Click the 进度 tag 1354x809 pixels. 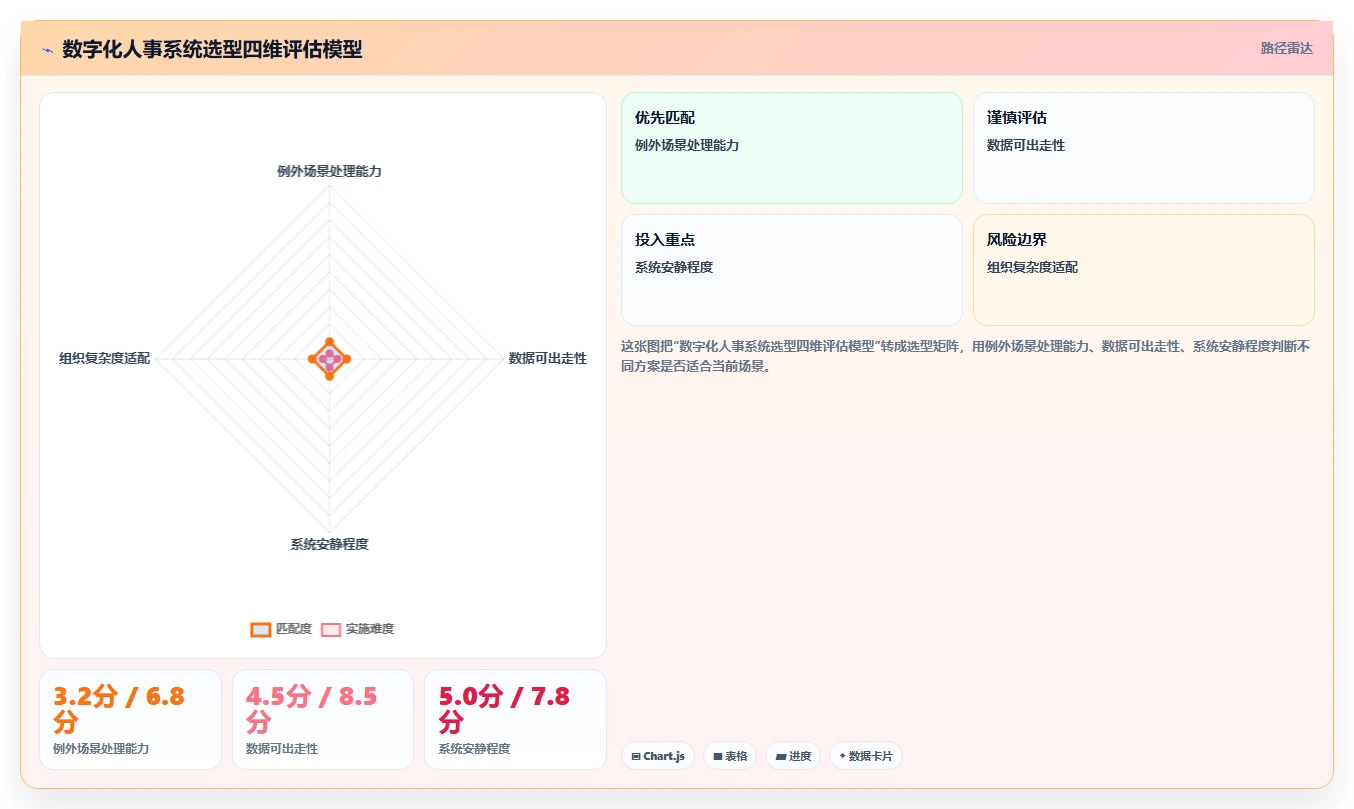pos(793,756)
